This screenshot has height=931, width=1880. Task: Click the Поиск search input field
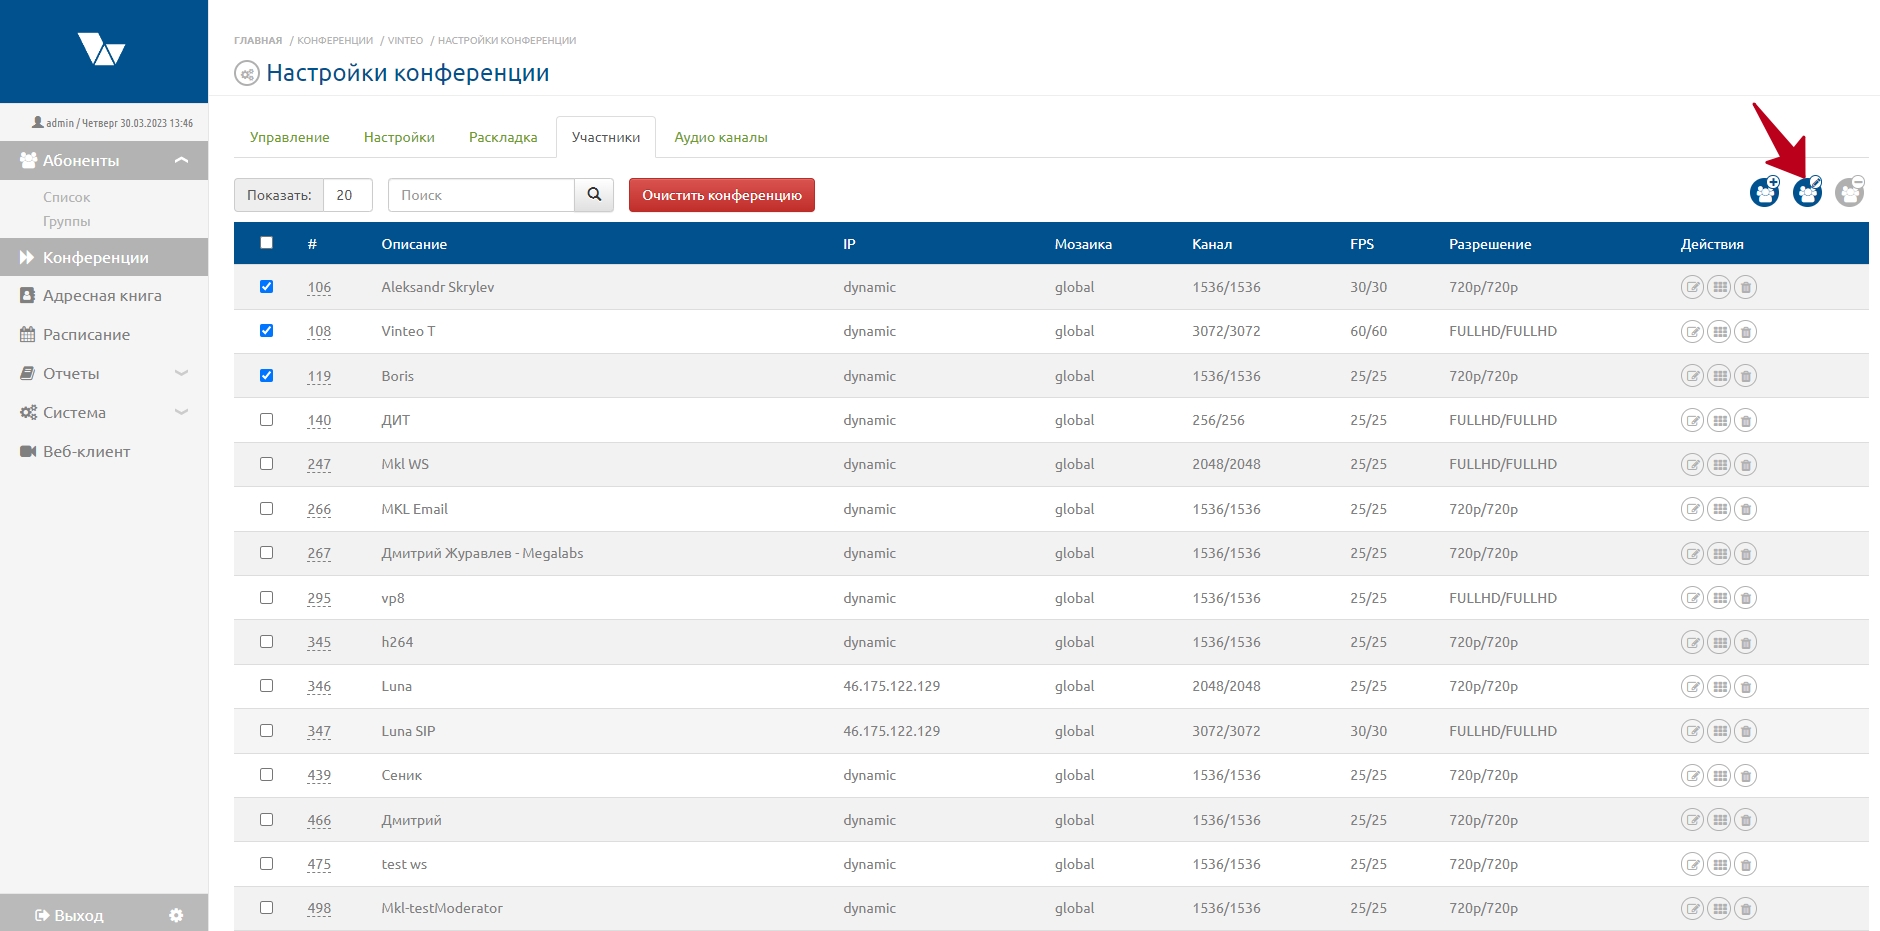481,195
